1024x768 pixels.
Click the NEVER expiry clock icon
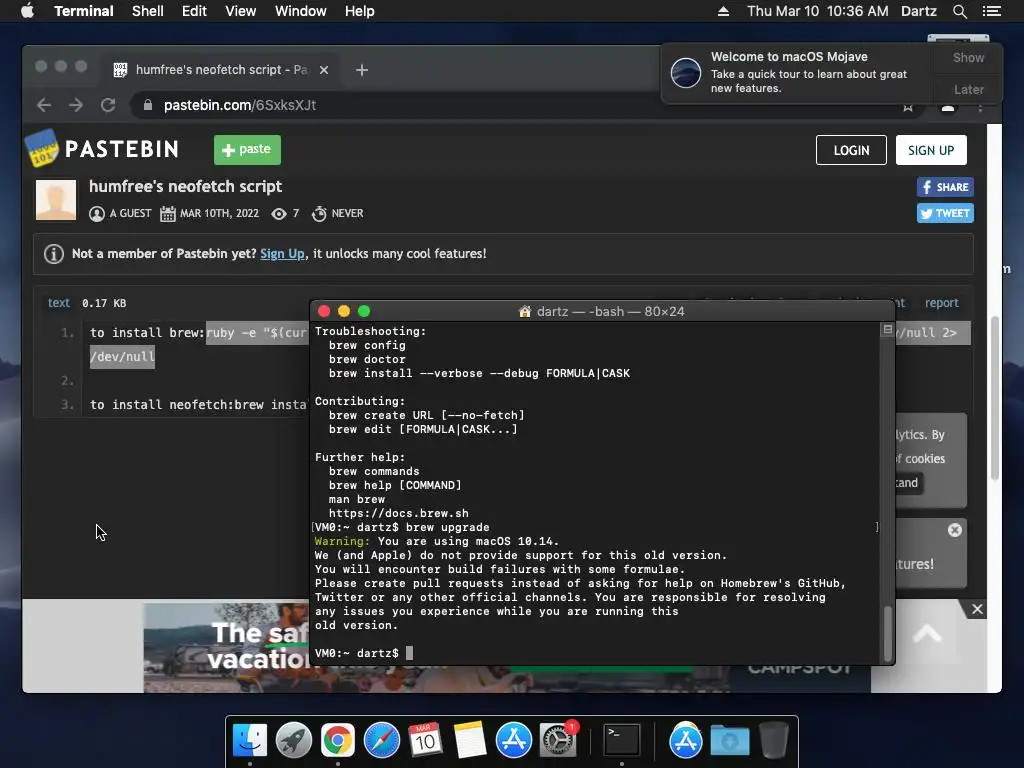(x=319, y=214)
